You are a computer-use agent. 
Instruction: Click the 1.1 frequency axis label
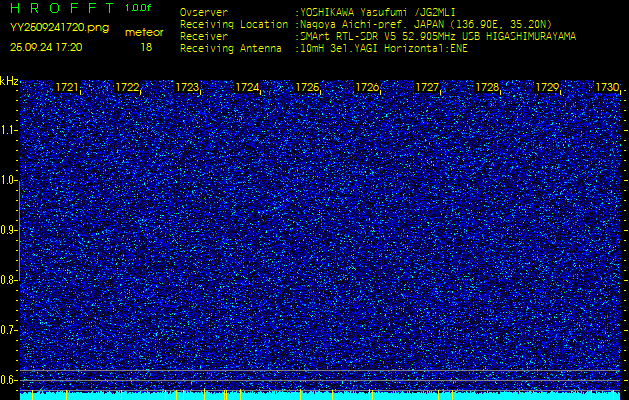[x=8, y=130]
